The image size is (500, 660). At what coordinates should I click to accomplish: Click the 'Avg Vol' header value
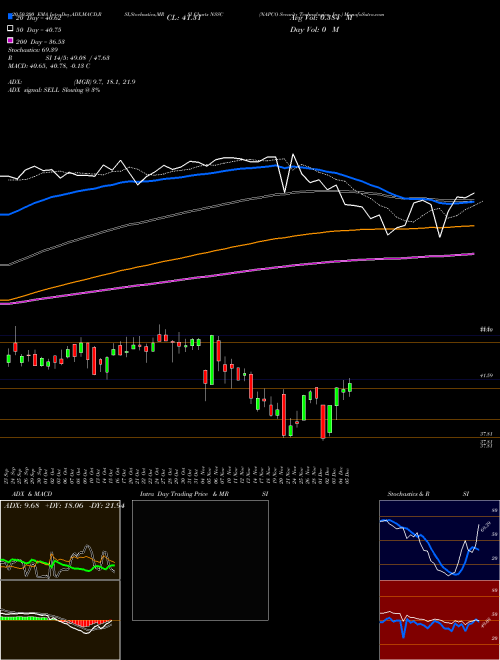[320, 18]
